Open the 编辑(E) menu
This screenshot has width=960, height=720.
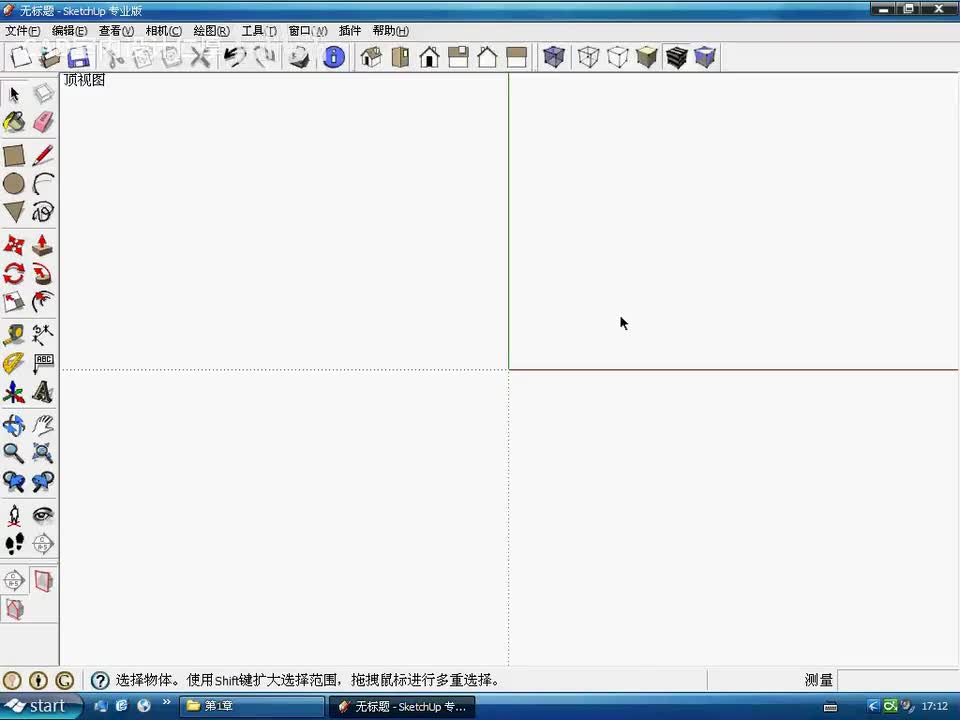69,31
